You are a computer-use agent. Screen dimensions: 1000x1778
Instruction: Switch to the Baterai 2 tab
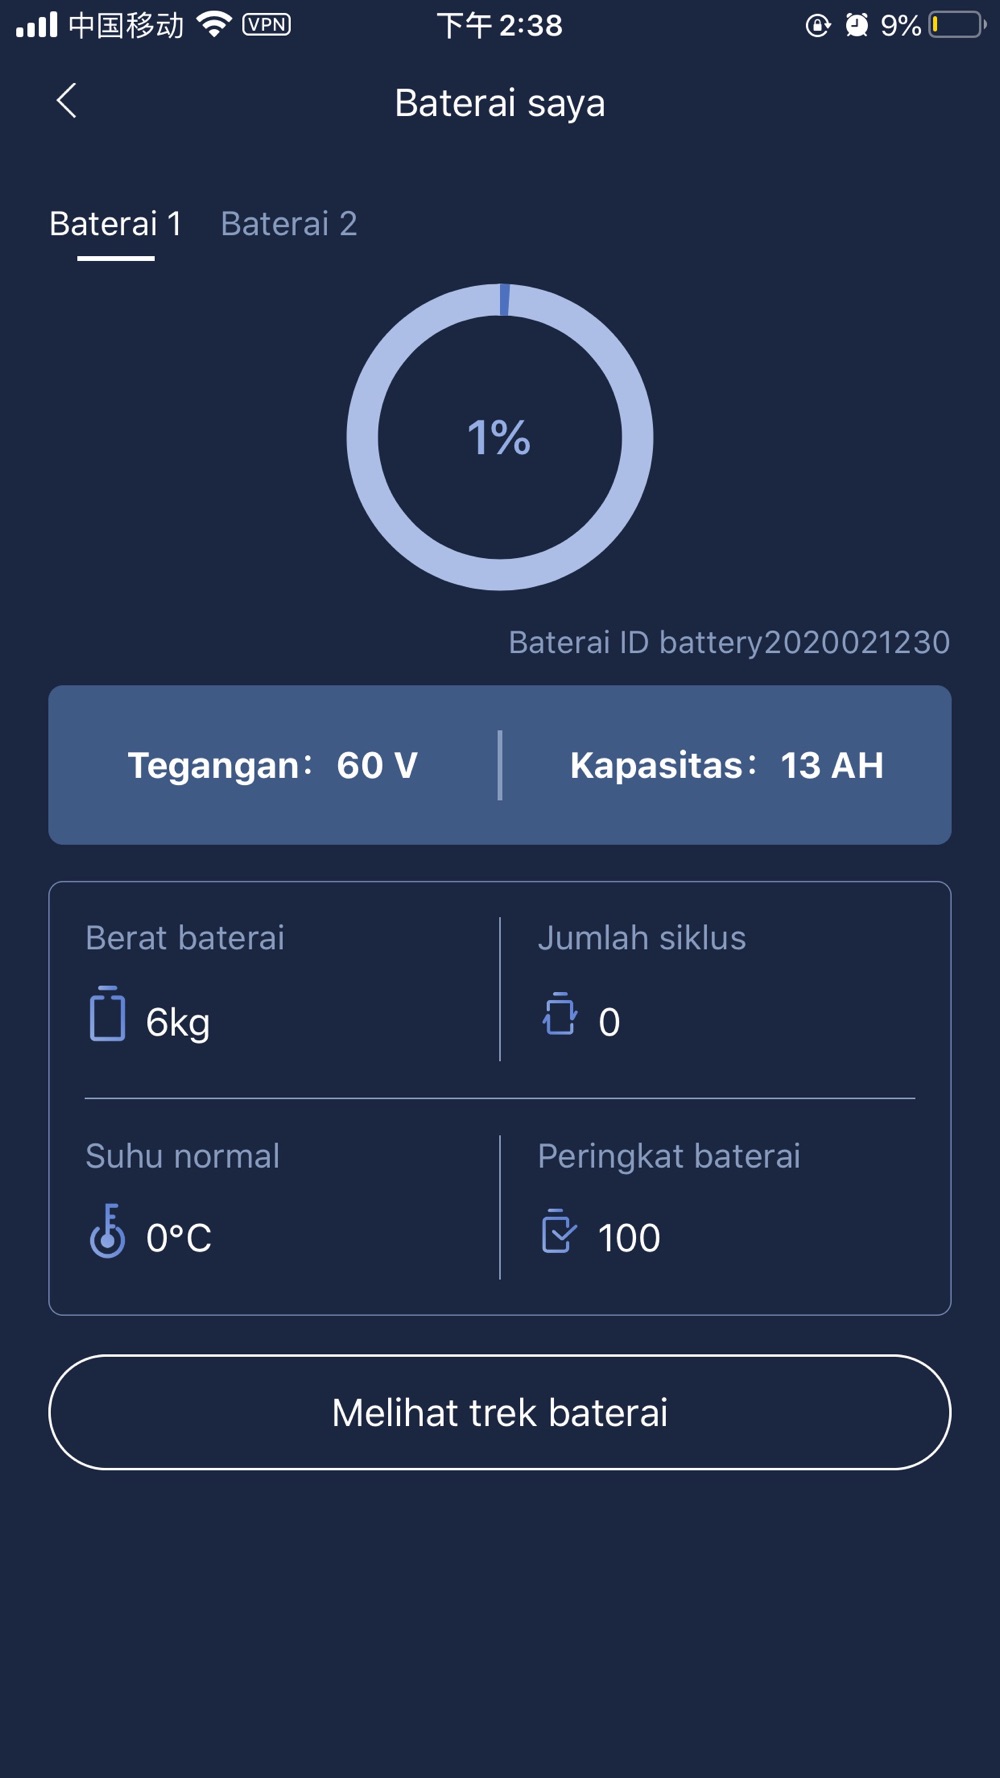[289, 224]
